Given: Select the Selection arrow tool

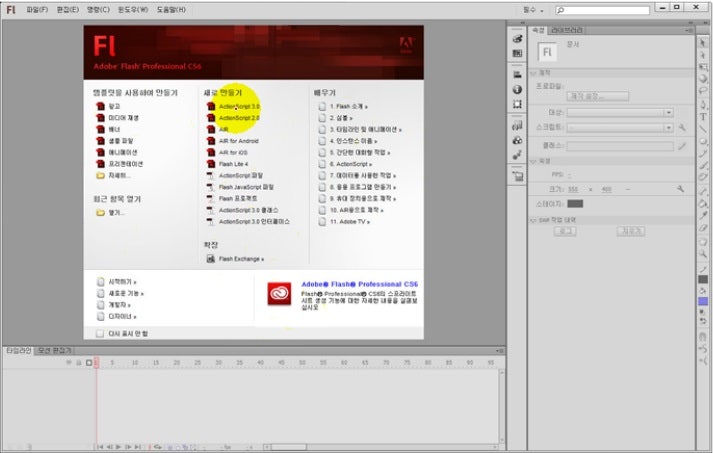Looking at the screenshot, I should [x=703, y=43].
